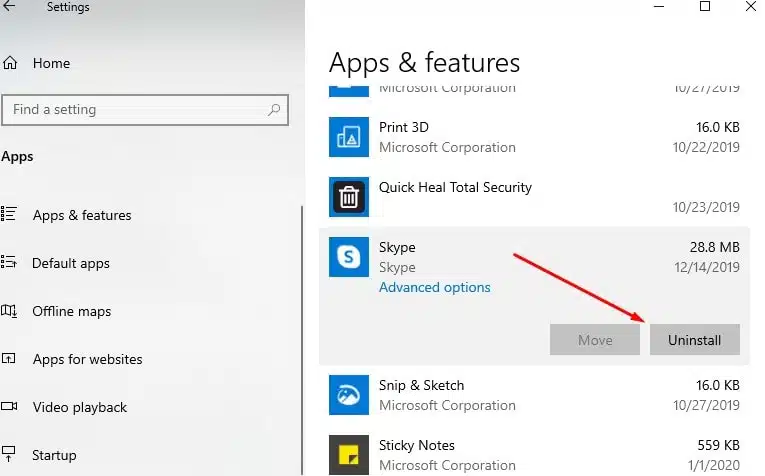Maximize the Settings window
Image resolution: width=765 pixels, height=476 pixels.
point(705,6)
